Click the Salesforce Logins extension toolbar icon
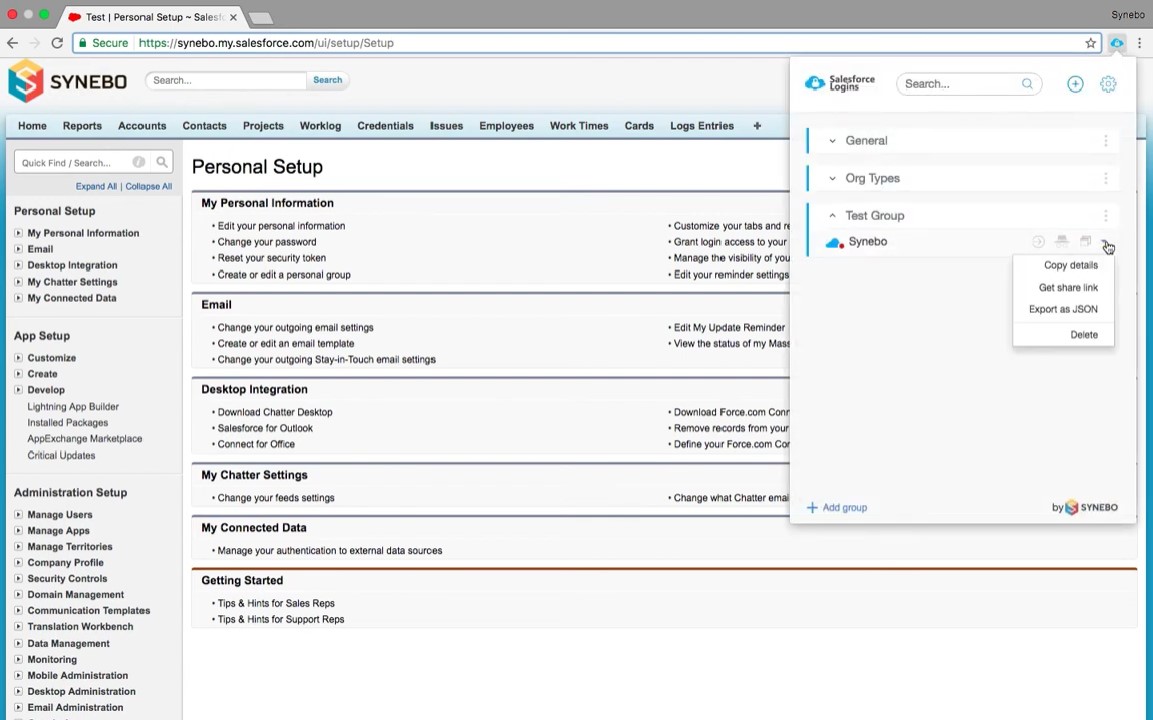 click(x=1116, y=43)
